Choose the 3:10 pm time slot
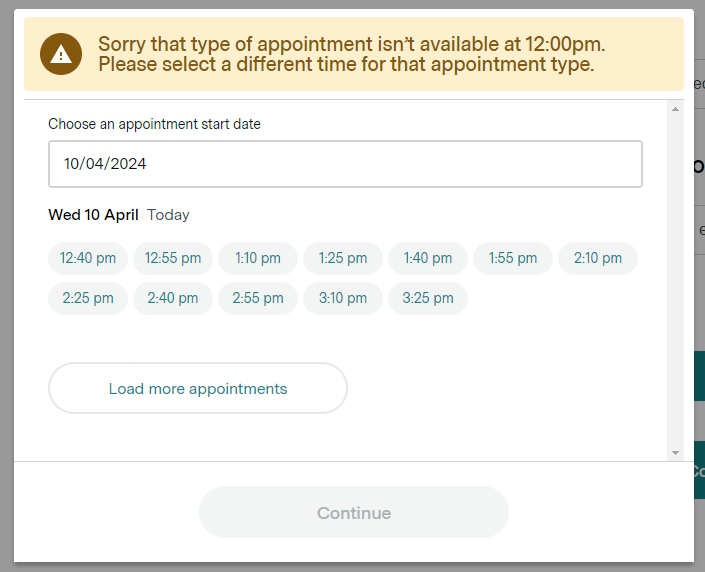This screenshot has height=572, width=705. click(x=343, y=298)
